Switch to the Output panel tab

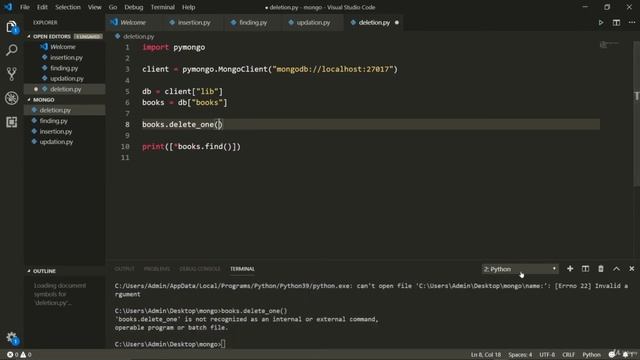pos(124,269)
